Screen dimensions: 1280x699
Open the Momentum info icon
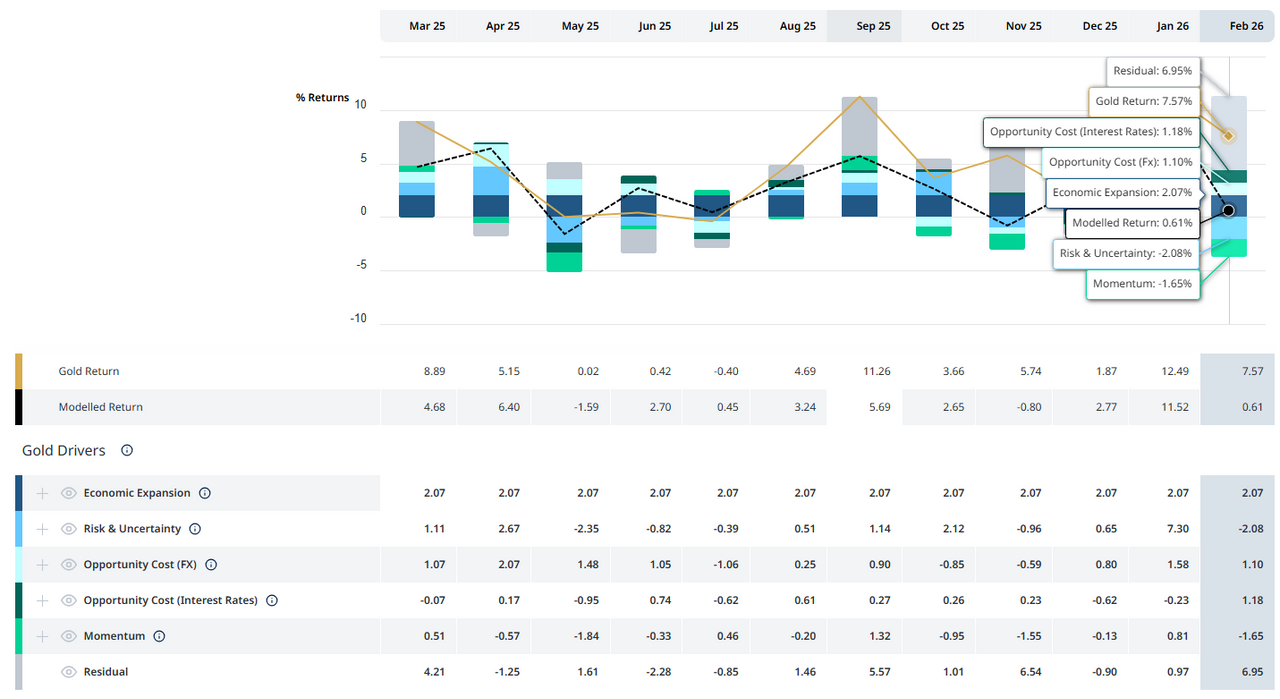pos(159,636)
